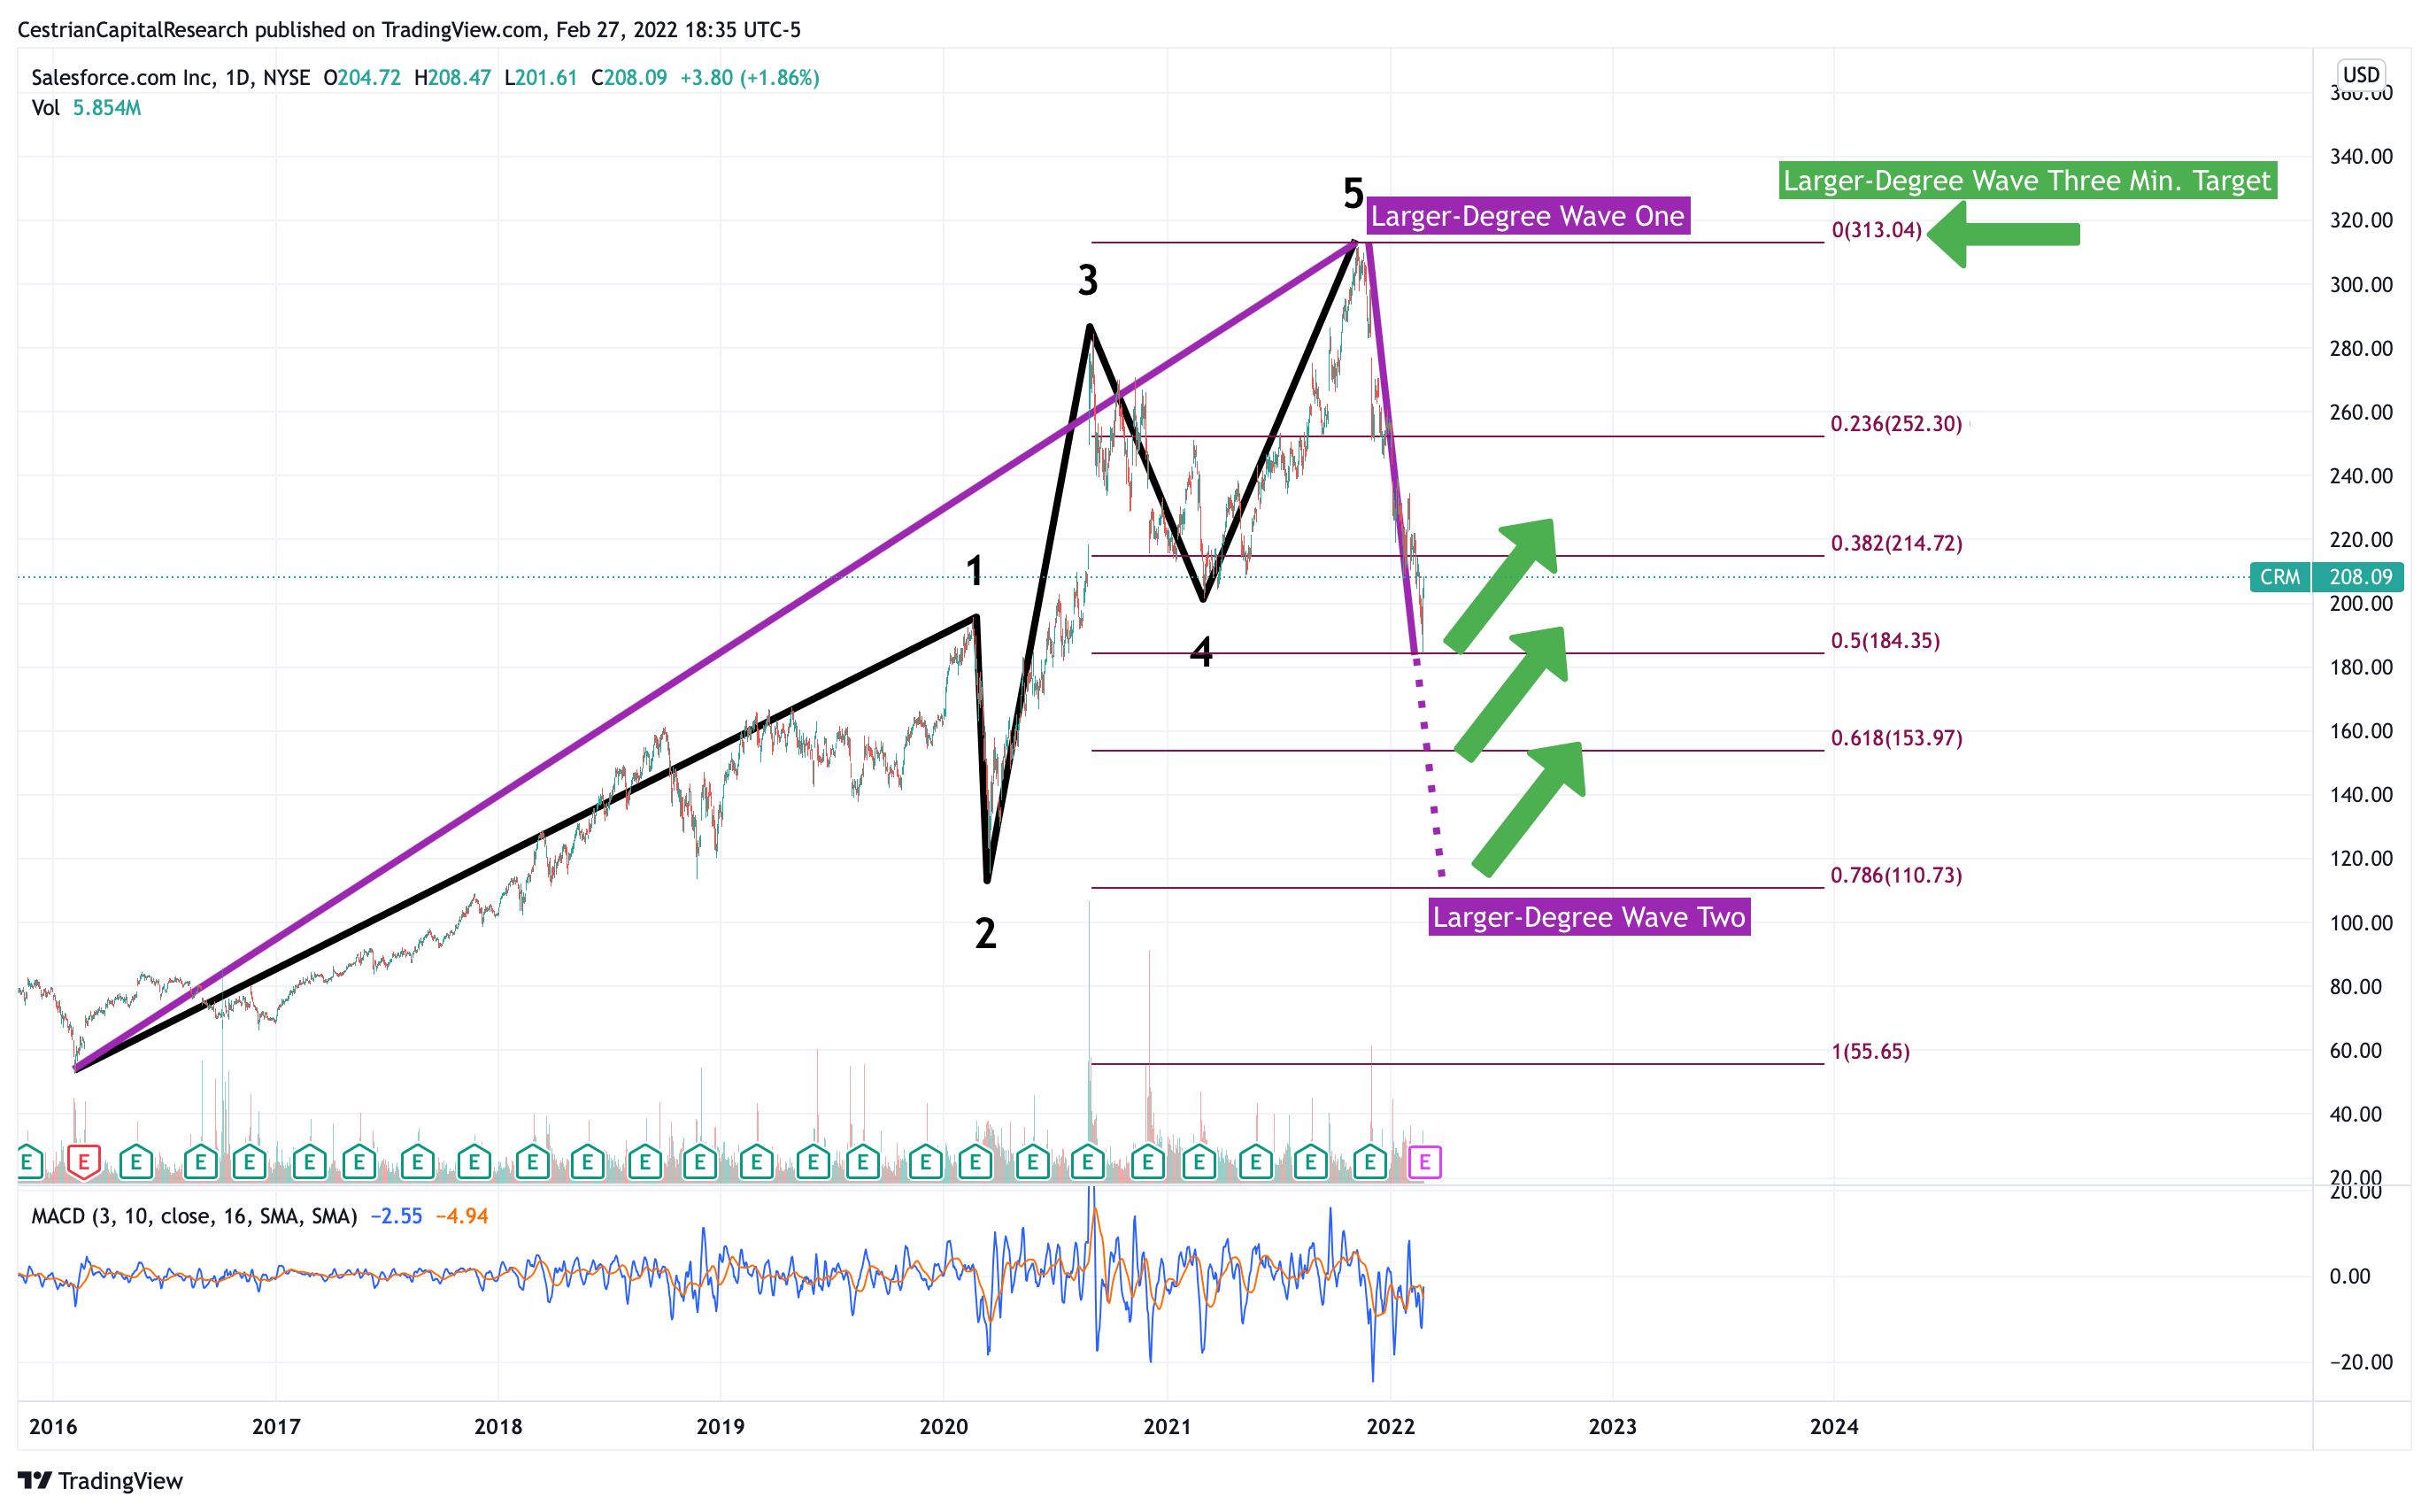Select the Larger-Degree Wave Two label
Viewport: 2429px width, 1512px height.
coord(1589,917)
